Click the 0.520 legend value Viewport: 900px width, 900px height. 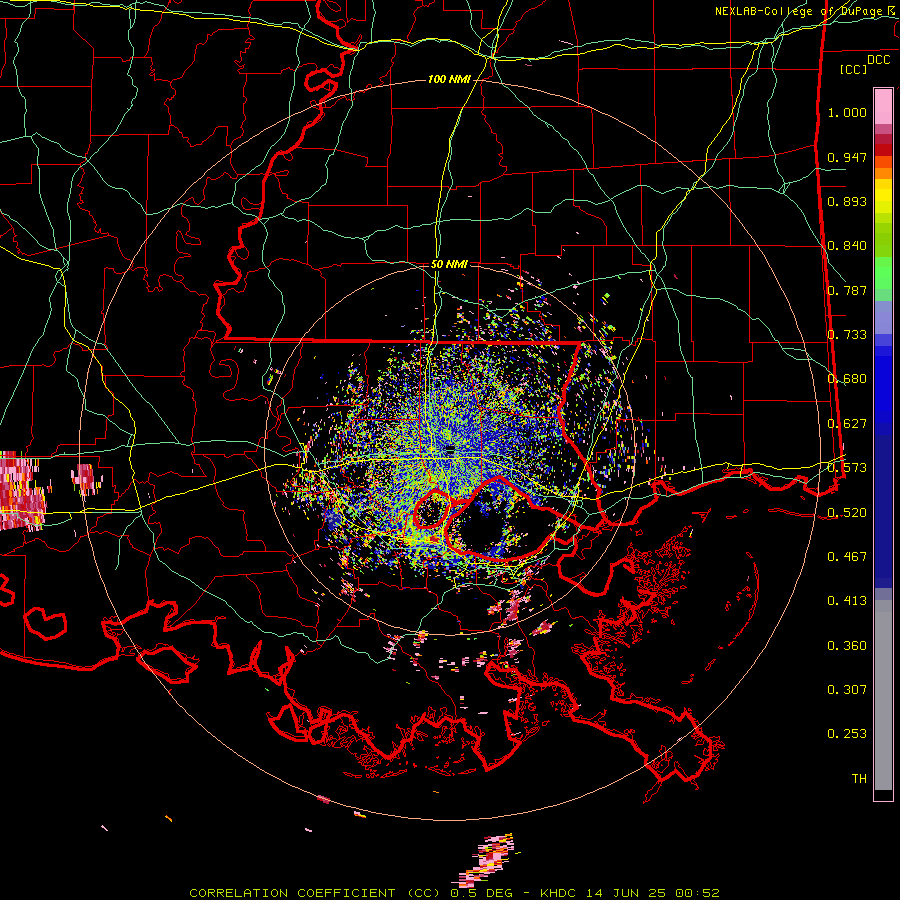point(847,513)
